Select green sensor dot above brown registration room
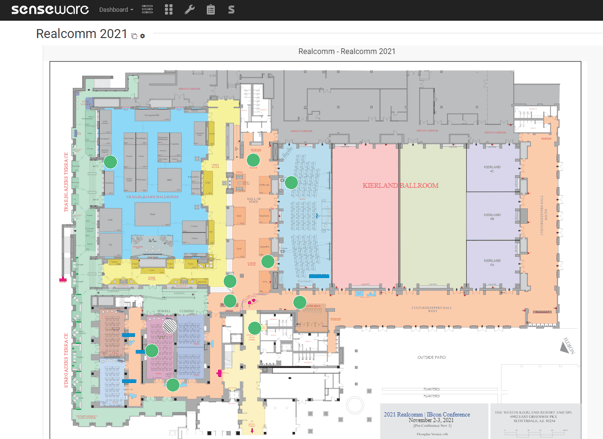603x439 pixels. pos(300,303)
